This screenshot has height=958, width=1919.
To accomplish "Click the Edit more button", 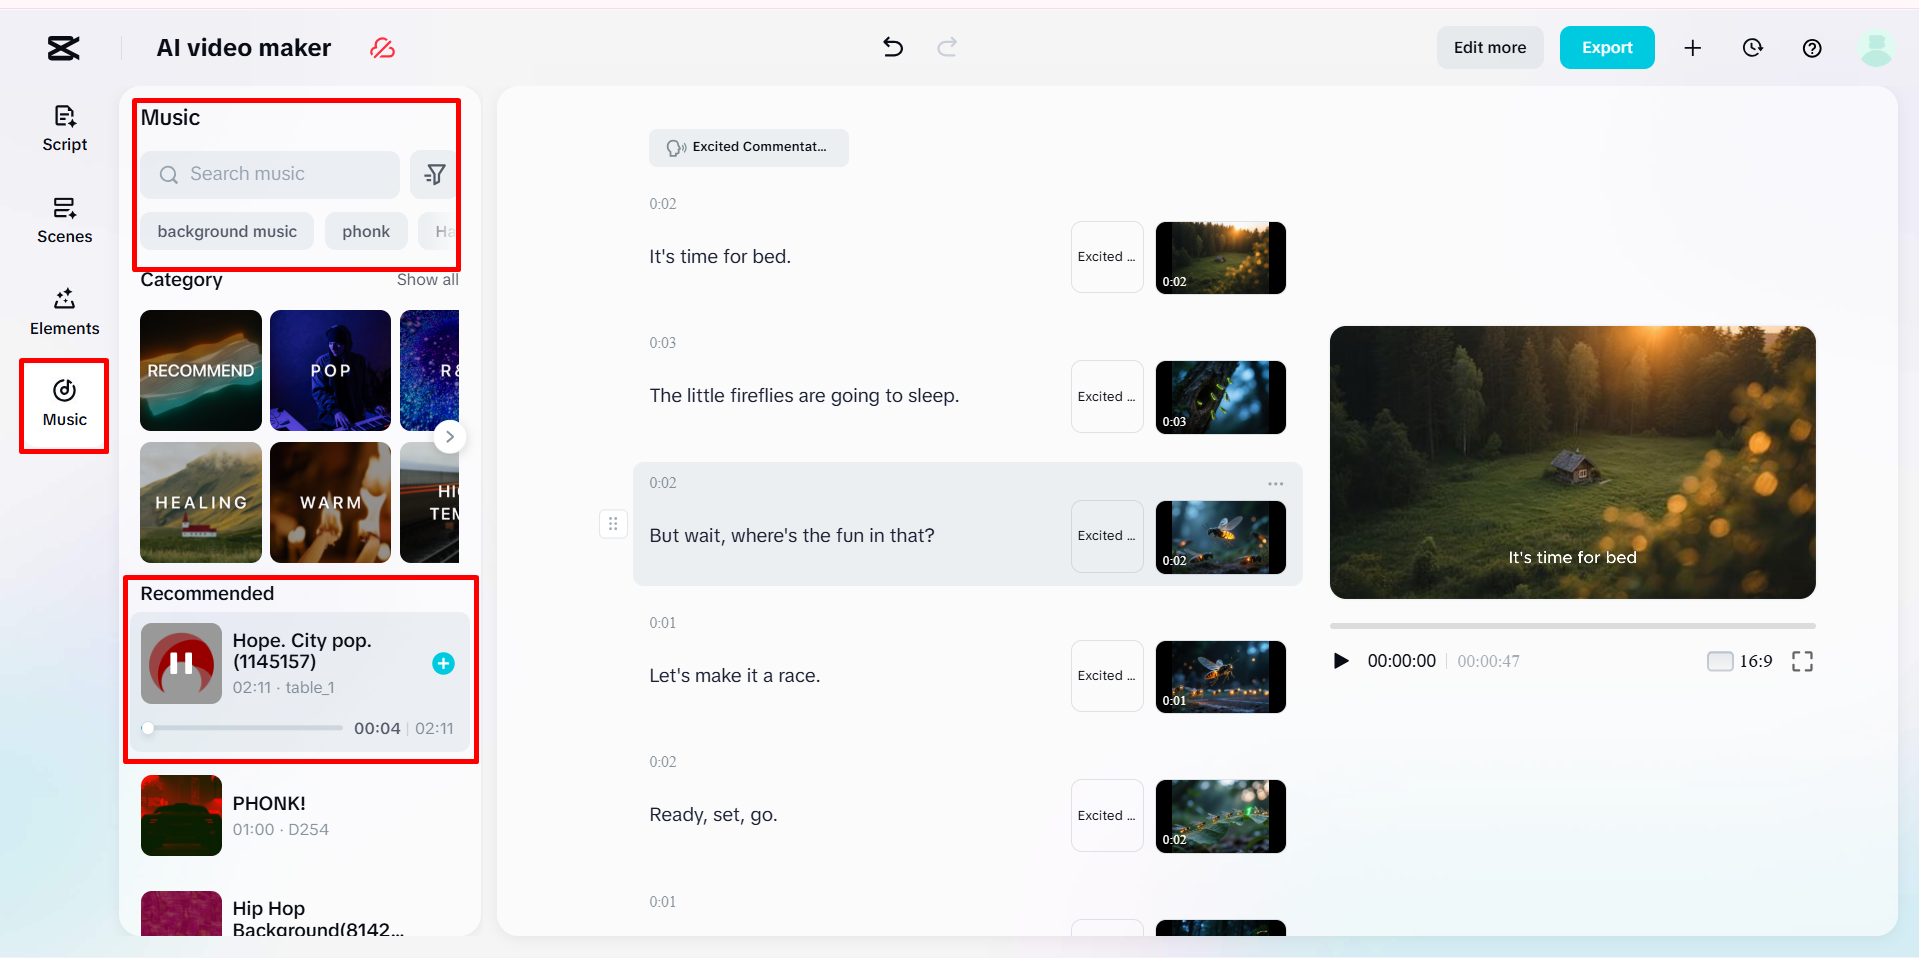I will tap(1490, 48).
